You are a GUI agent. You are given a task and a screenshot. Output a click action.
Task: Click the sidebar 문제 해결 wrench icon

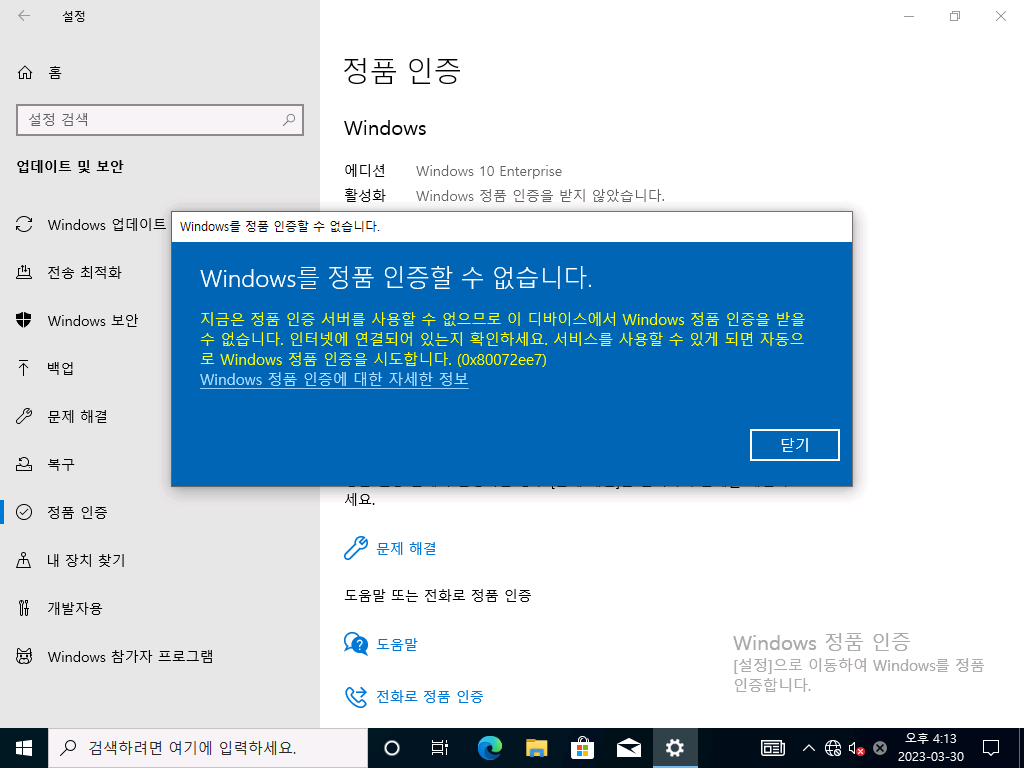(x=24, y=416)
